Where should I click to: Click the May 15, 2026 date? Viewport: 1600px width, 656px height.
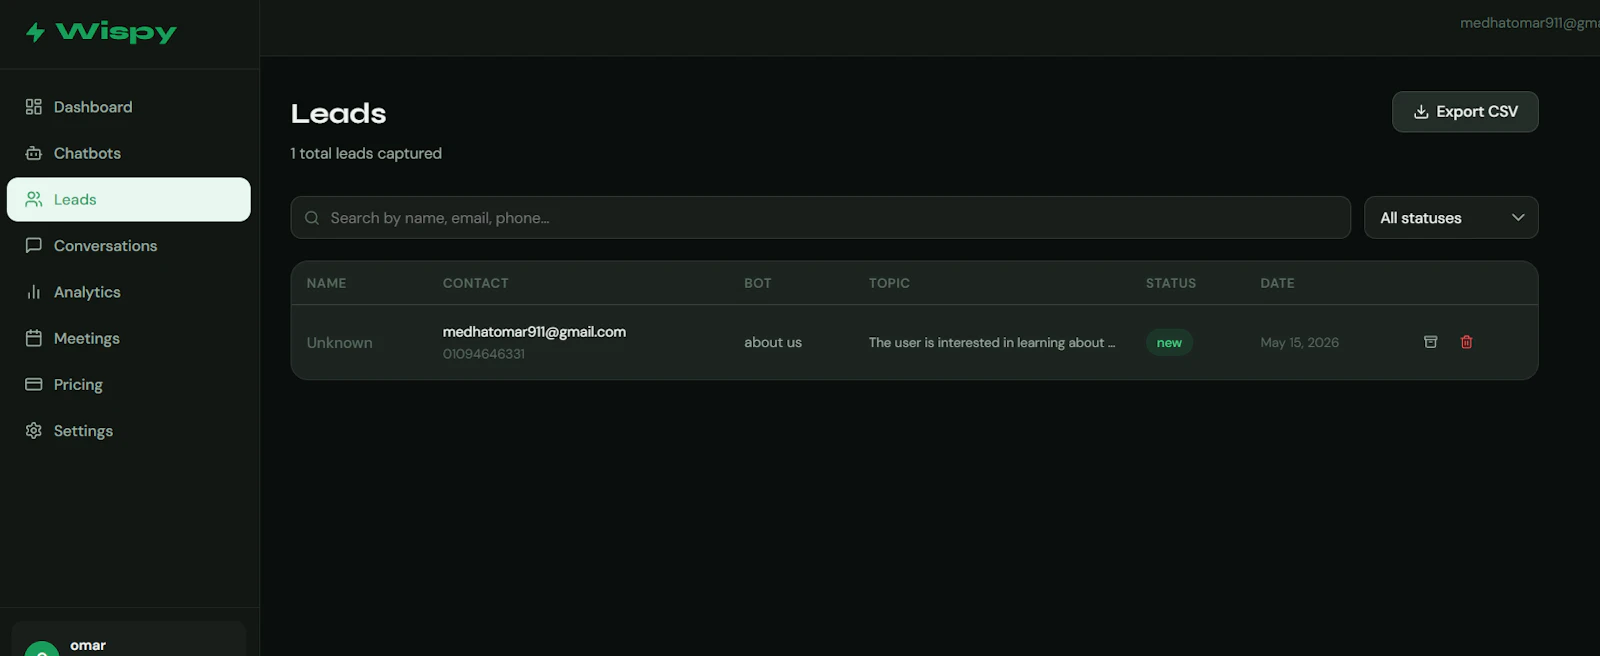click(1299, 342)
